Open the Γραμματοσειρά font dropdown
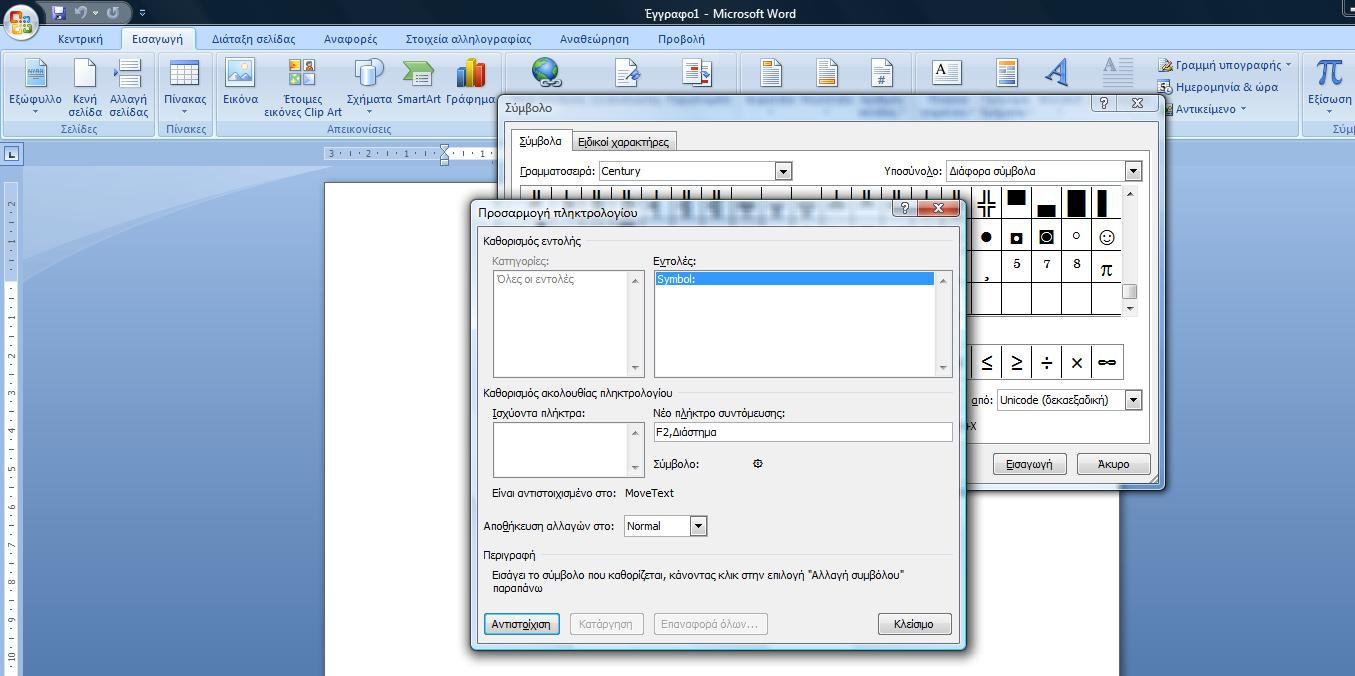Image resolution: width=1355 pixels, height=676 pixels. tap(783, 171)
